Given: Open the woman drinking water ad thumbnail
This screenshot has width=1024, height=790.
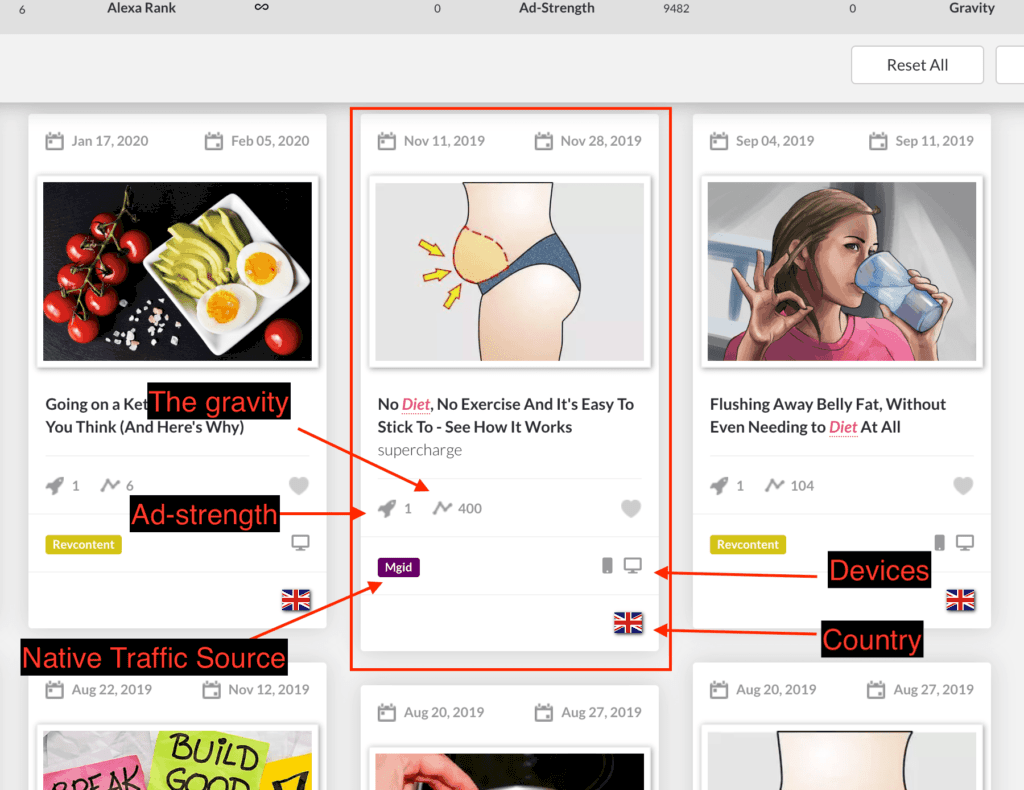Looking at the screenshot, I should tap(842, 272).
